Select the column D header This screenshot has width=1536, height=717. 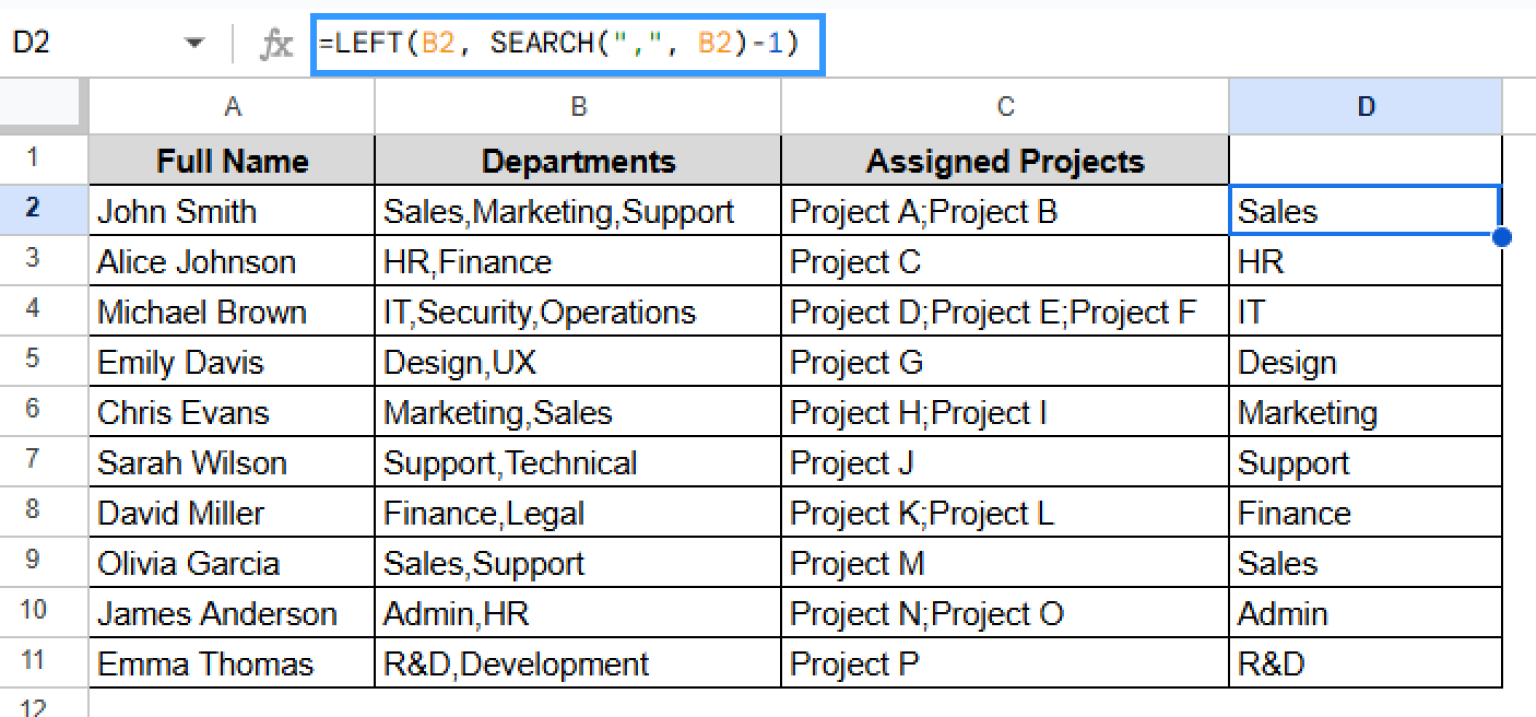click(1365, 107)
